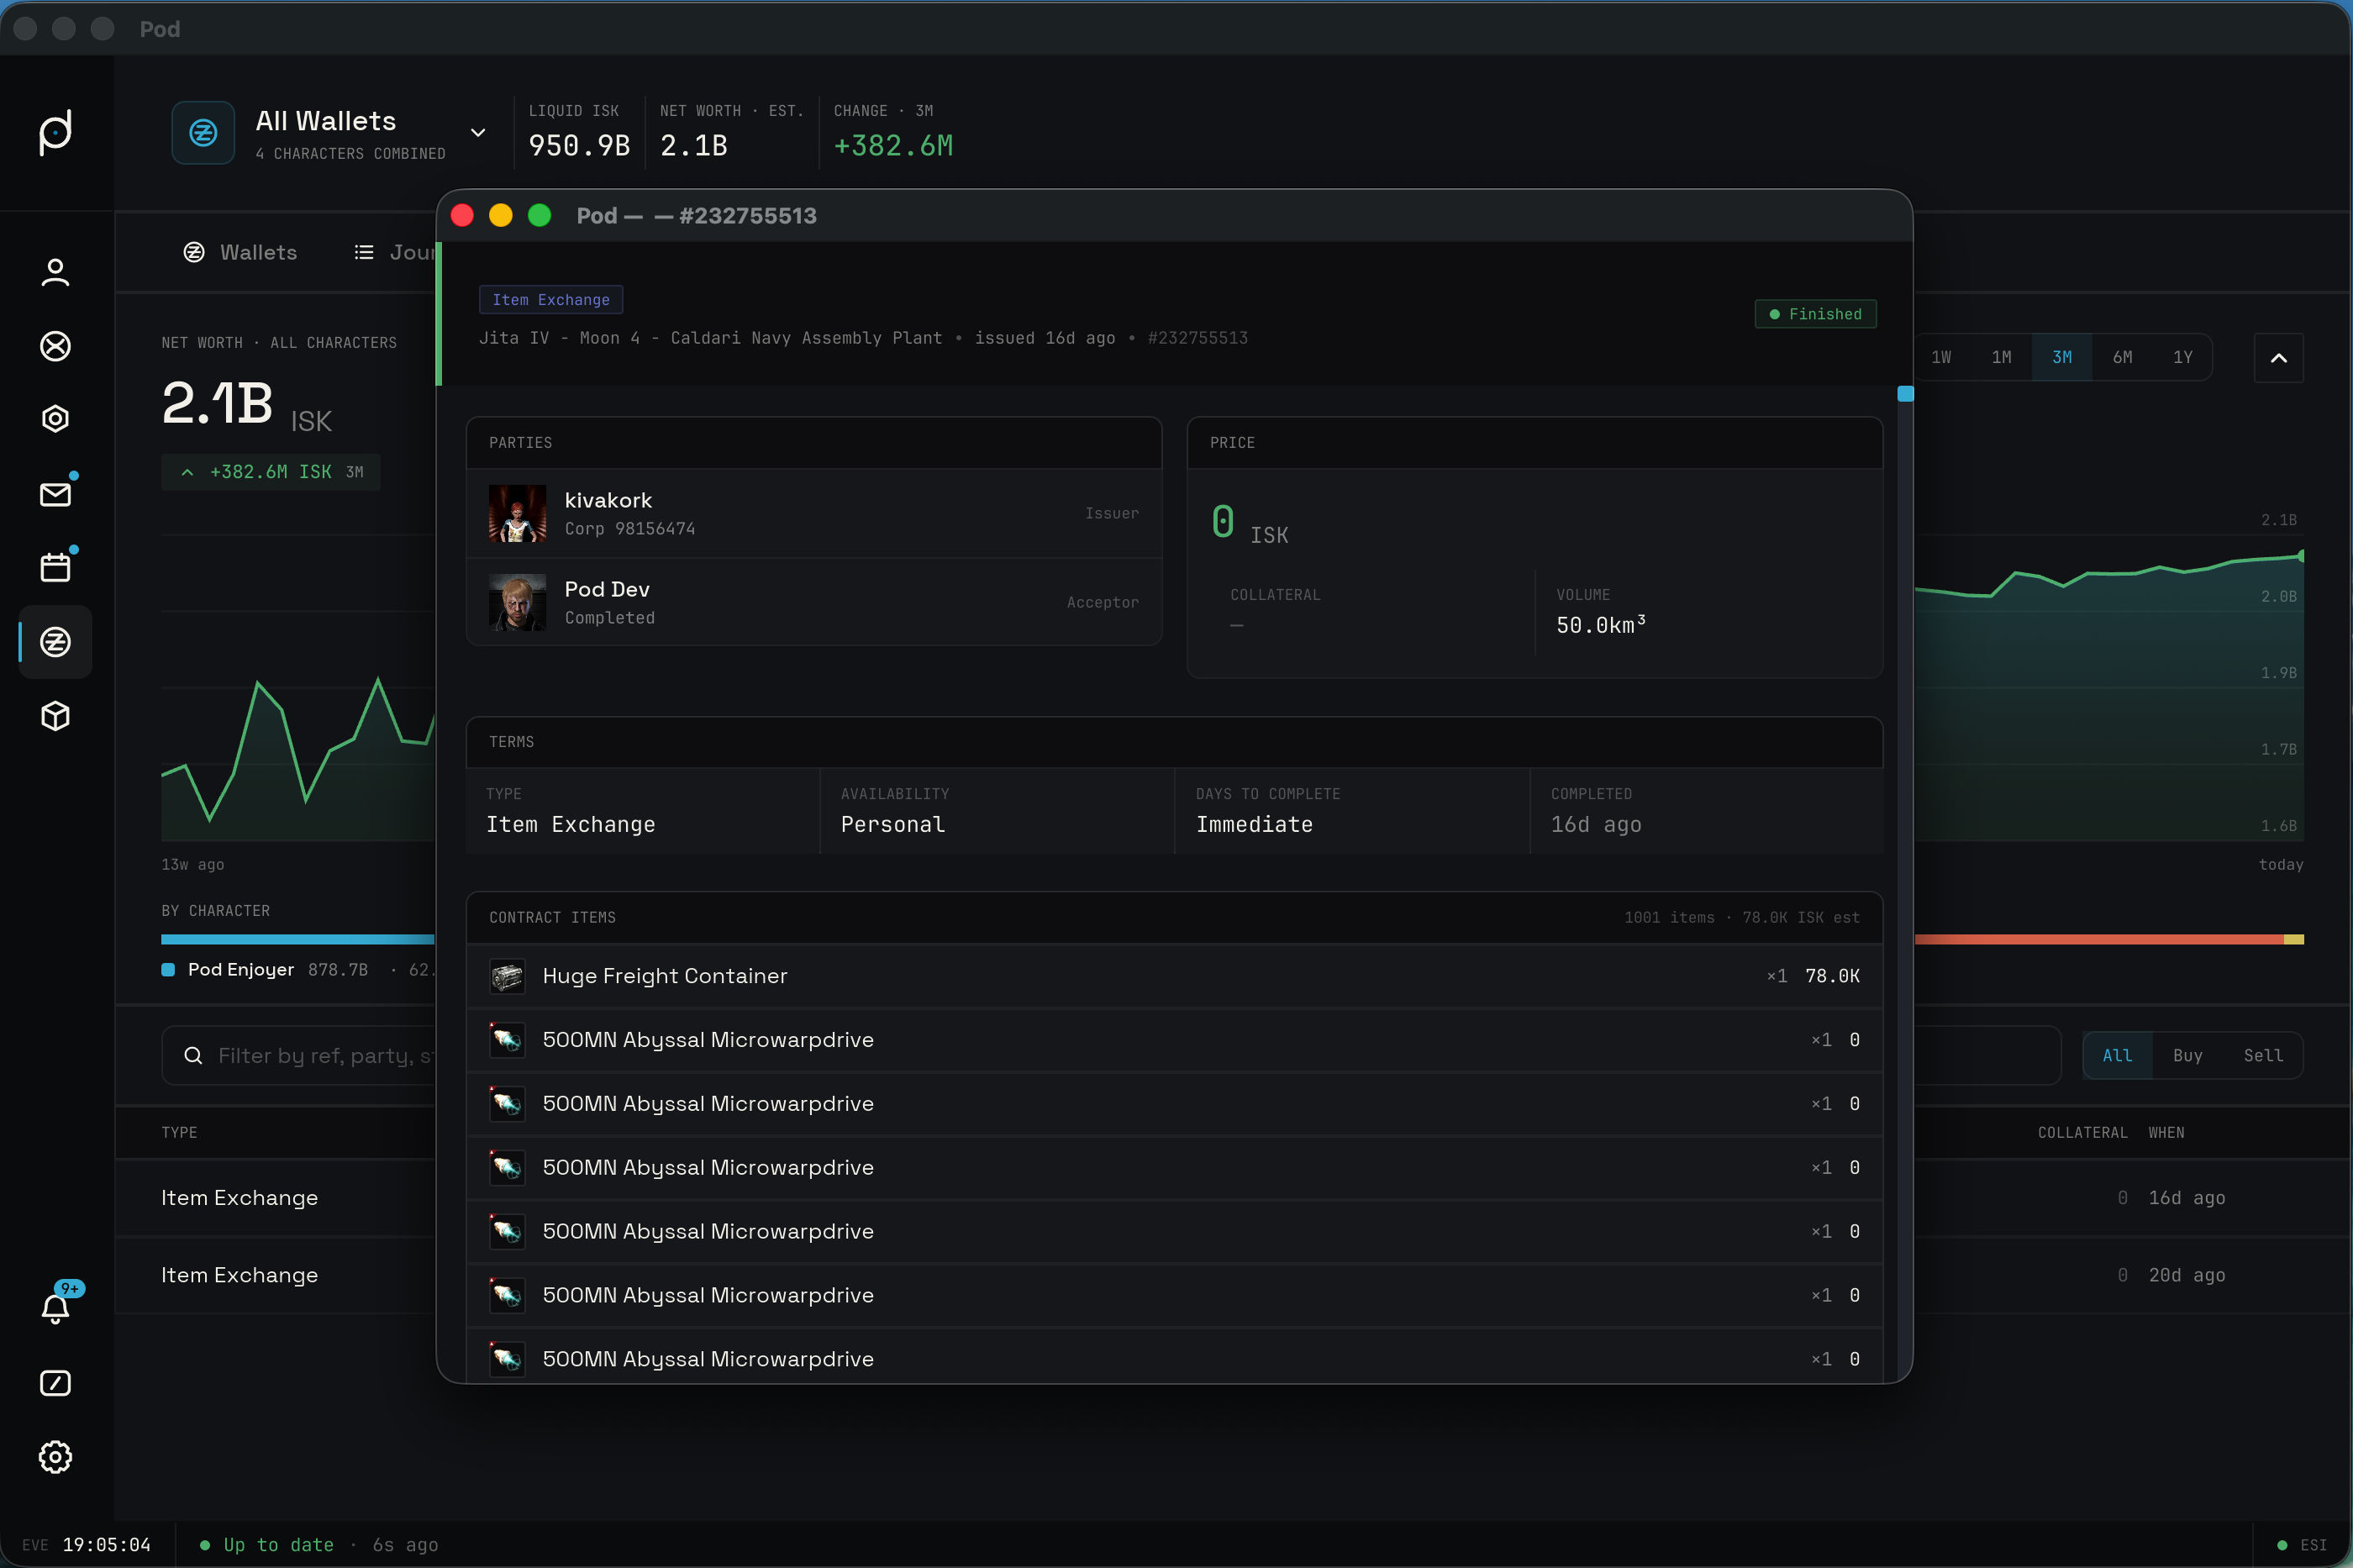
Task: Click the 50.0km³ volume value
Action: click(1600, 624)
